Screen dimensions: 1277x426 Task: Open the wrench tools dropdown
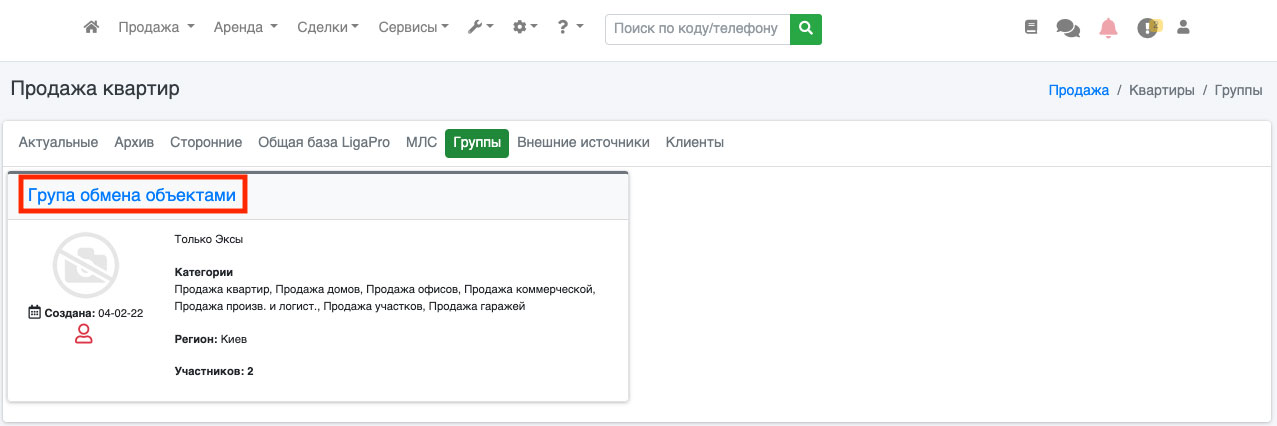pos(480,28)
